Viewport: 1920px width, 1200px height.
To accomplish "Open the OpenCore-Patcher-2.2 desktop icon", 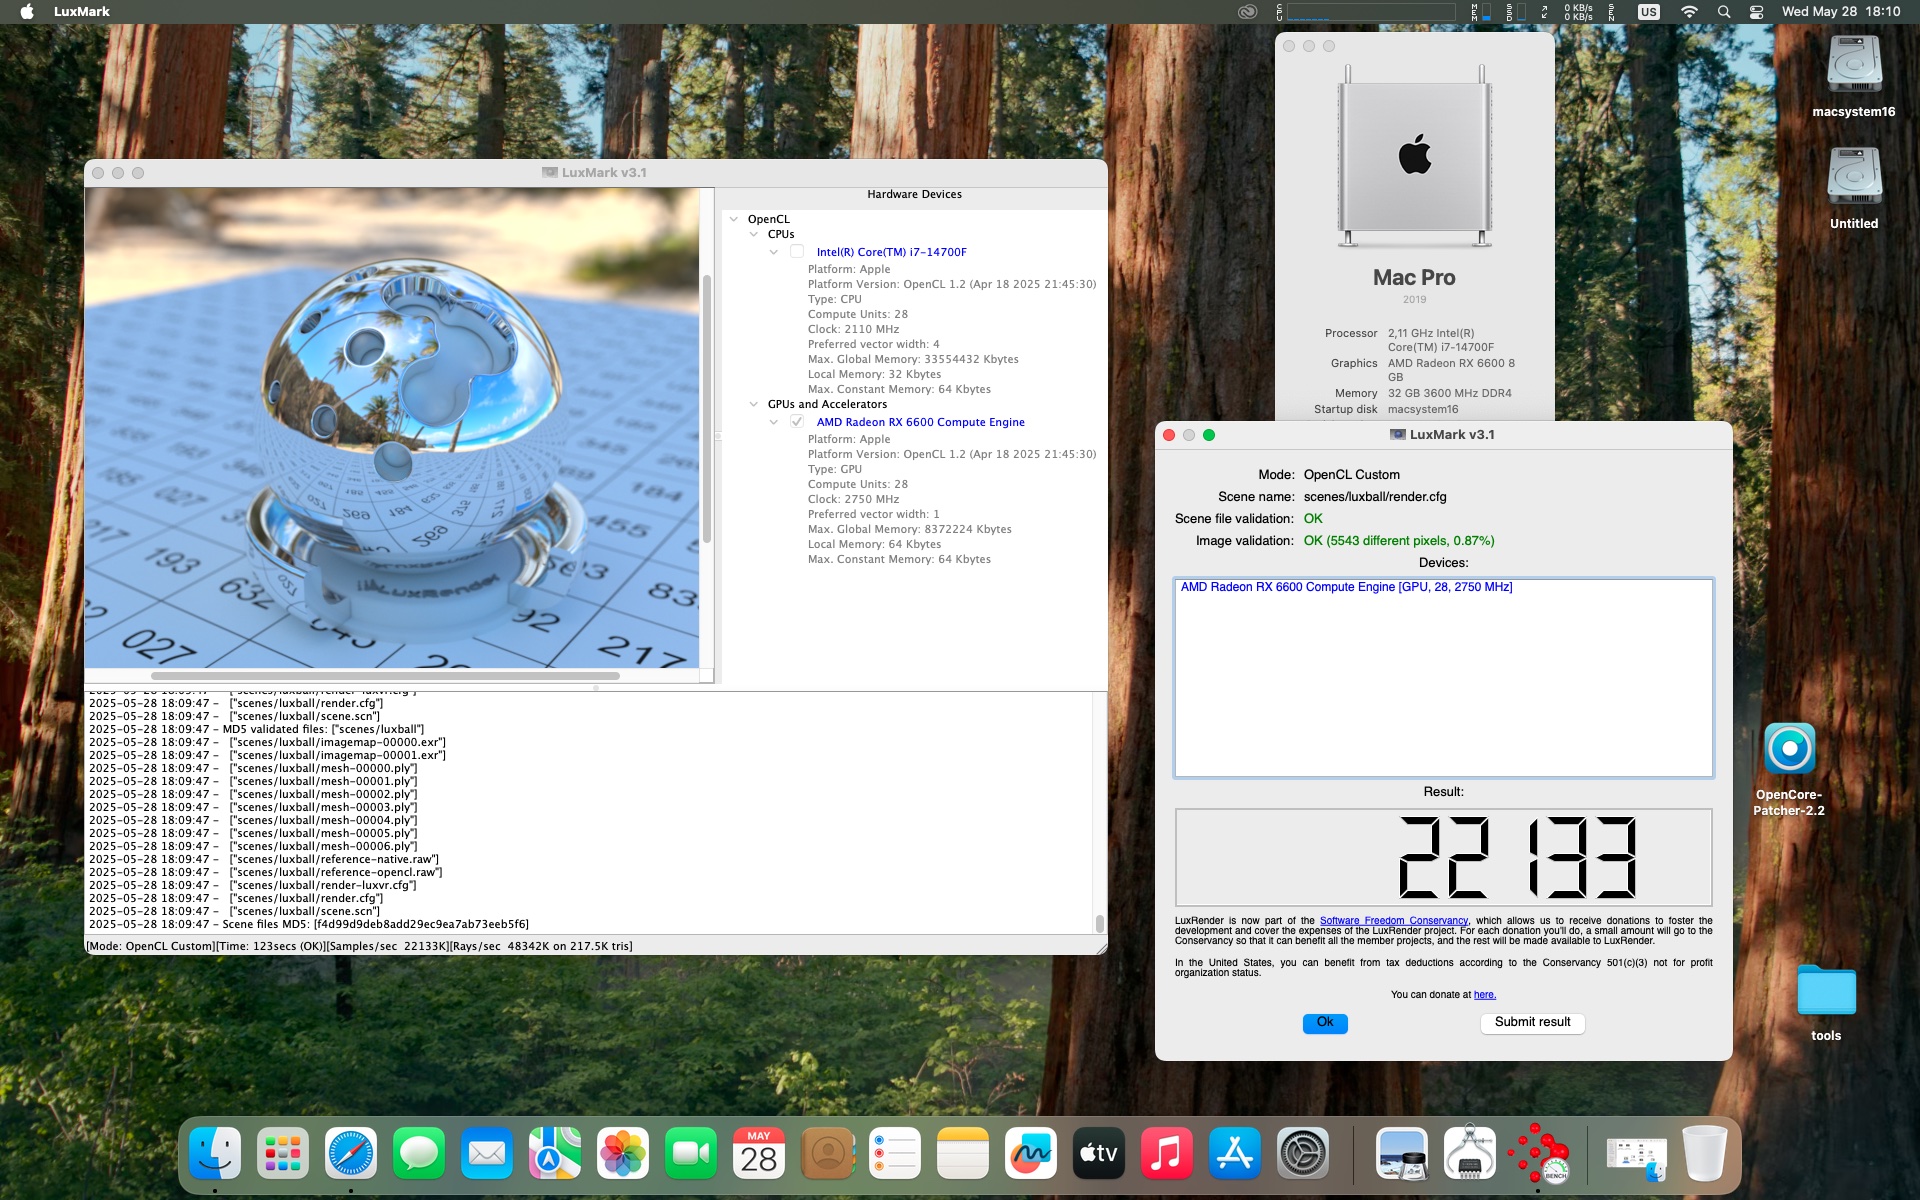I will tap(1789, 750).
